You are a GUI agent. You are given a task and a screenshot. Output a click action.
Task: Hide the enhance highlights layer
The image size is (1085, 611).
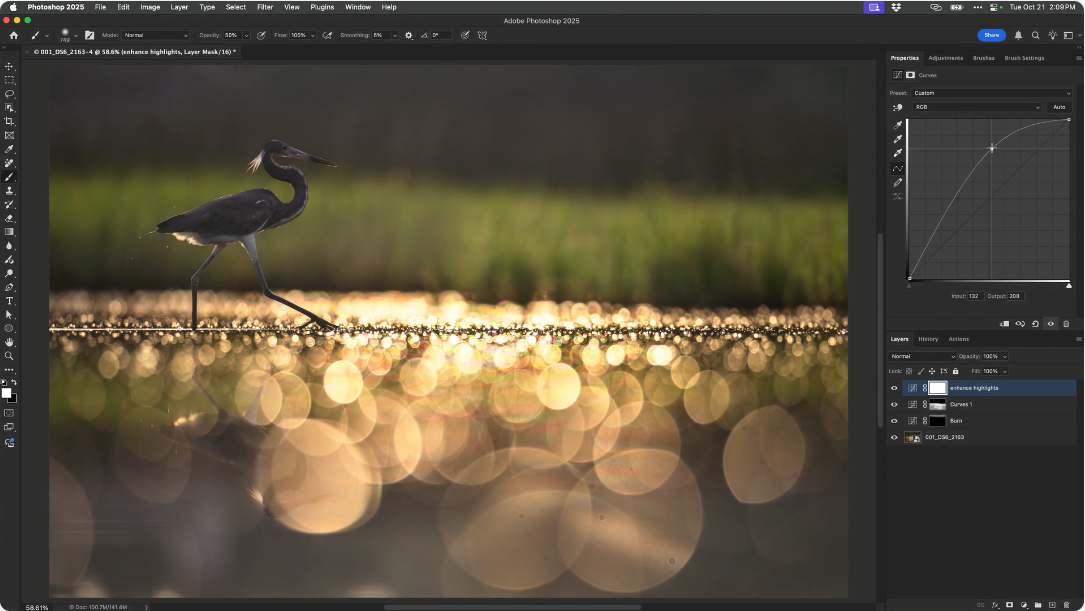894,388
